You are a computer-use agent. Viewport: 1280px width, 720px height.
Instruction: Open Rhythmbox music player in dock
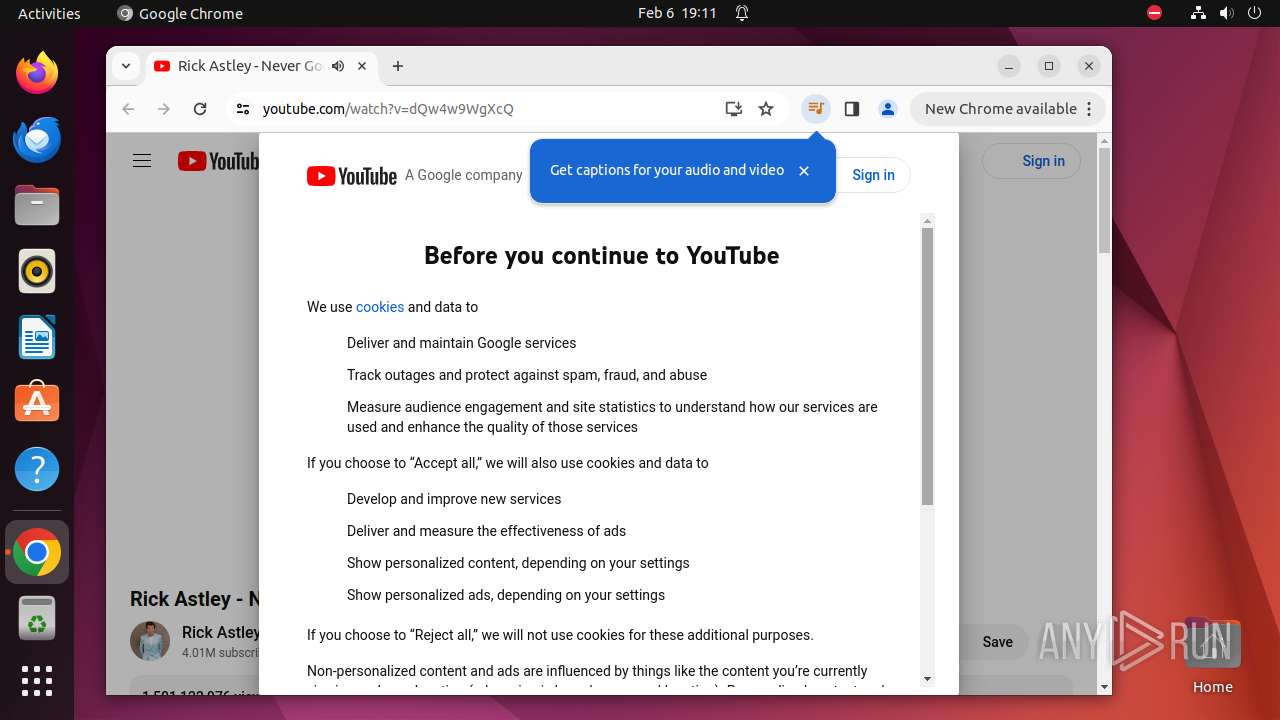pos(37,271)
